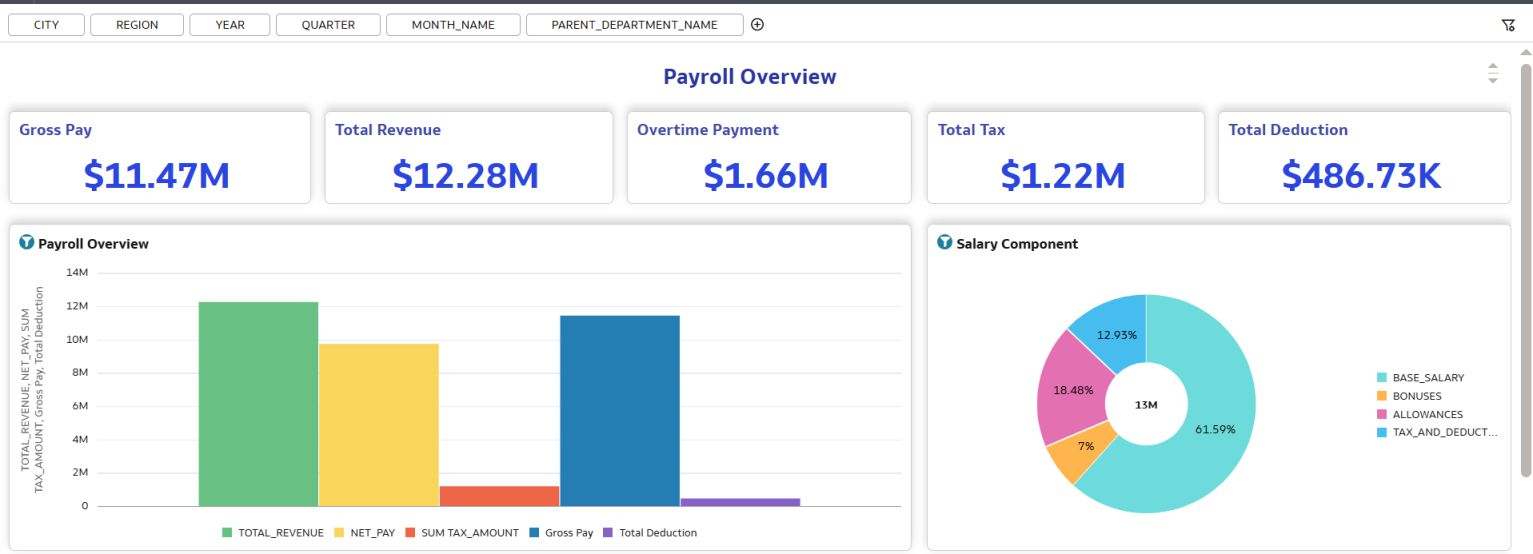Click the orange BONUSES legend swatch
The image size is (1533, 554).
pyautogui.click(x=1382, y=396)
